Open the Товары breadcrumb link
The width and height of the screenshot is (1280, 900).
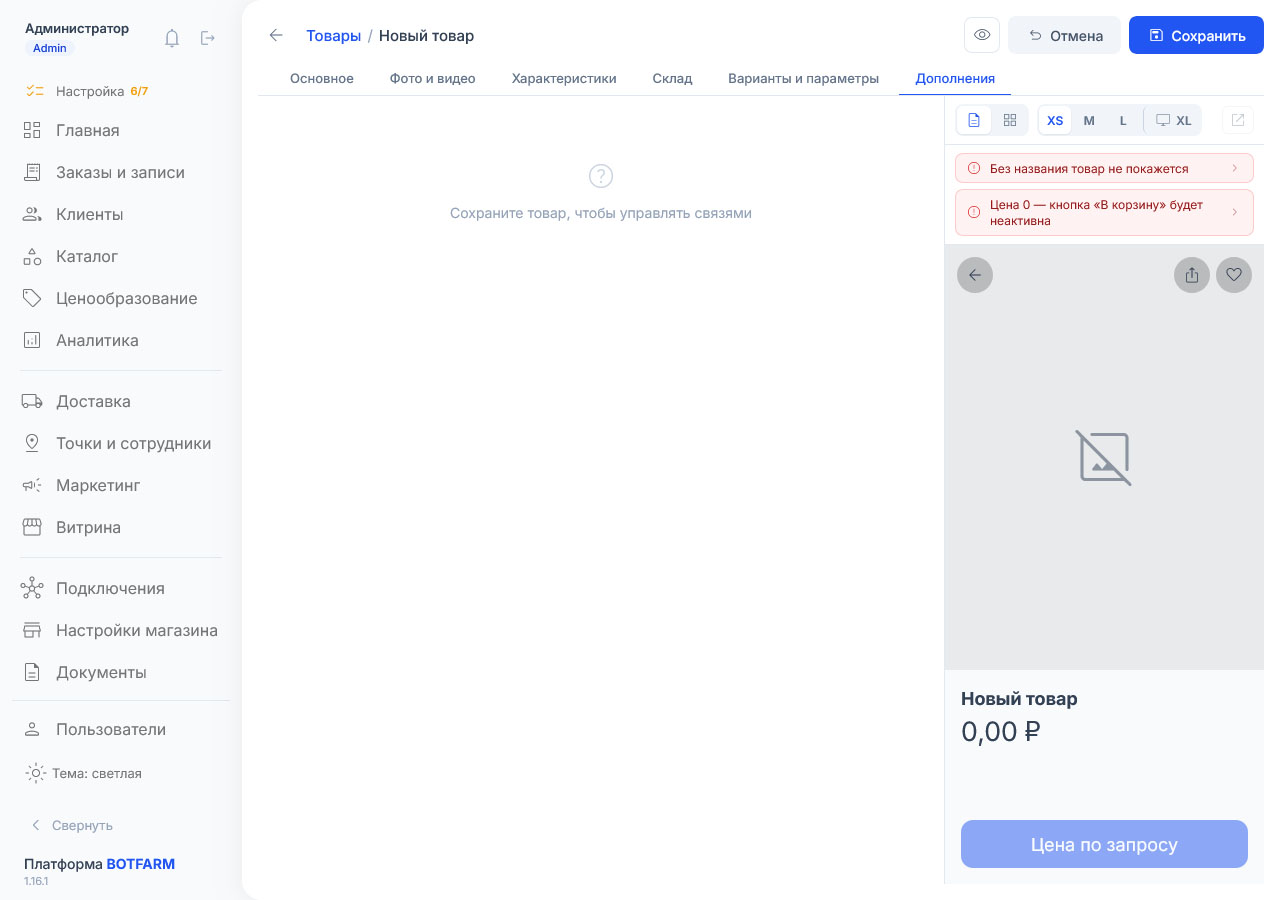tap(333, 35)
